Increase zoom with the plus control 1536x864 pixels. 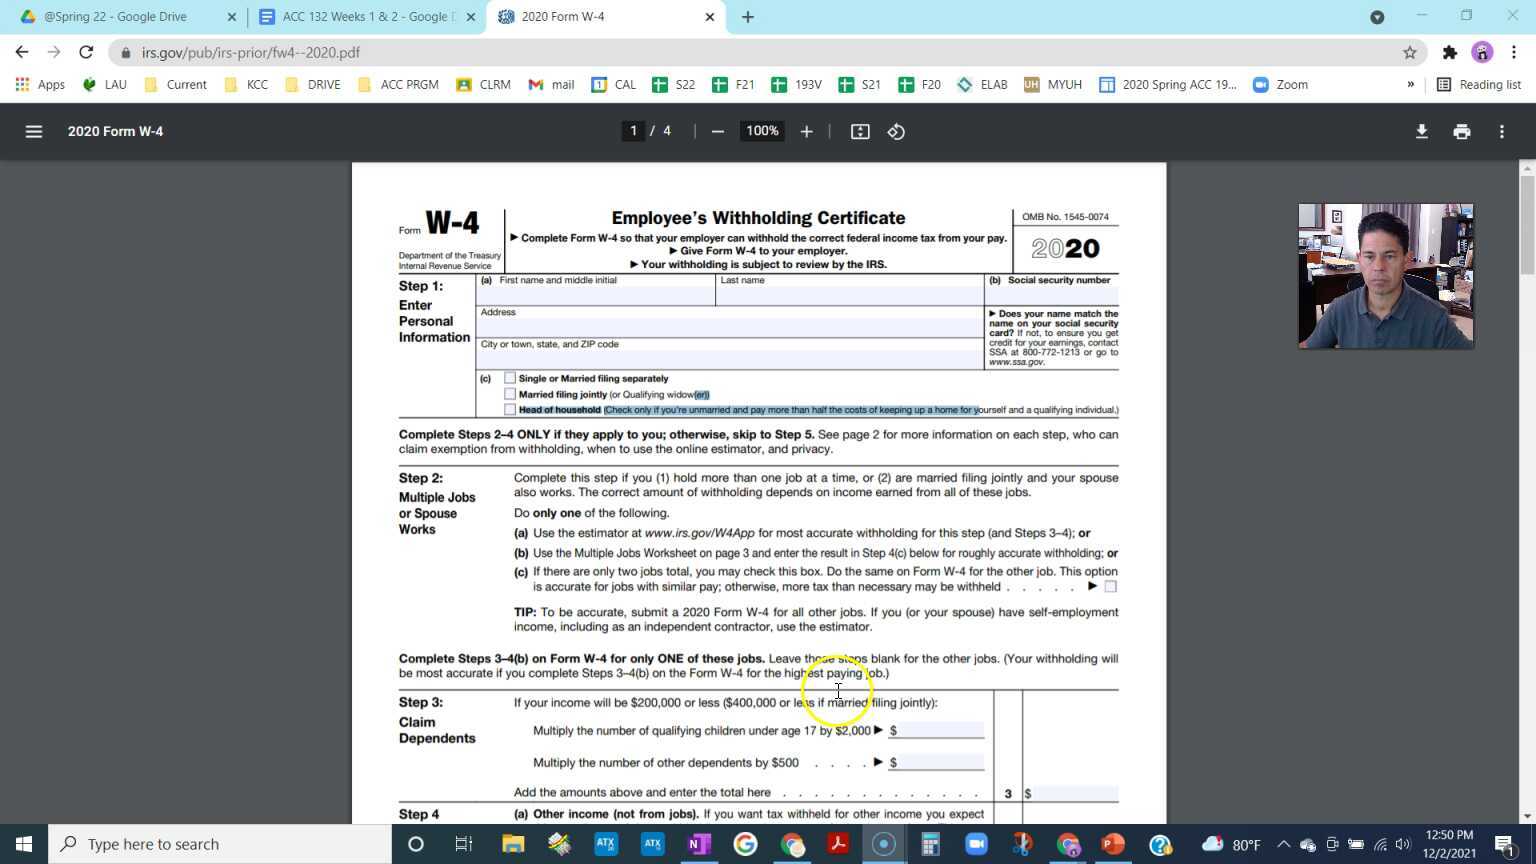(806, 131)
